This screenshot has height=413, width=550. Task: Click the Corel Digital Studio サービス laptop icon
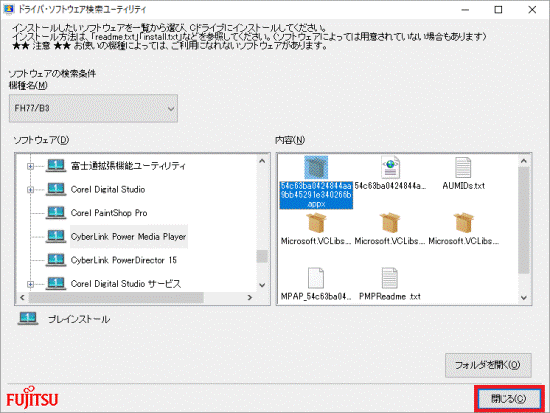click(x=56, y=283)
